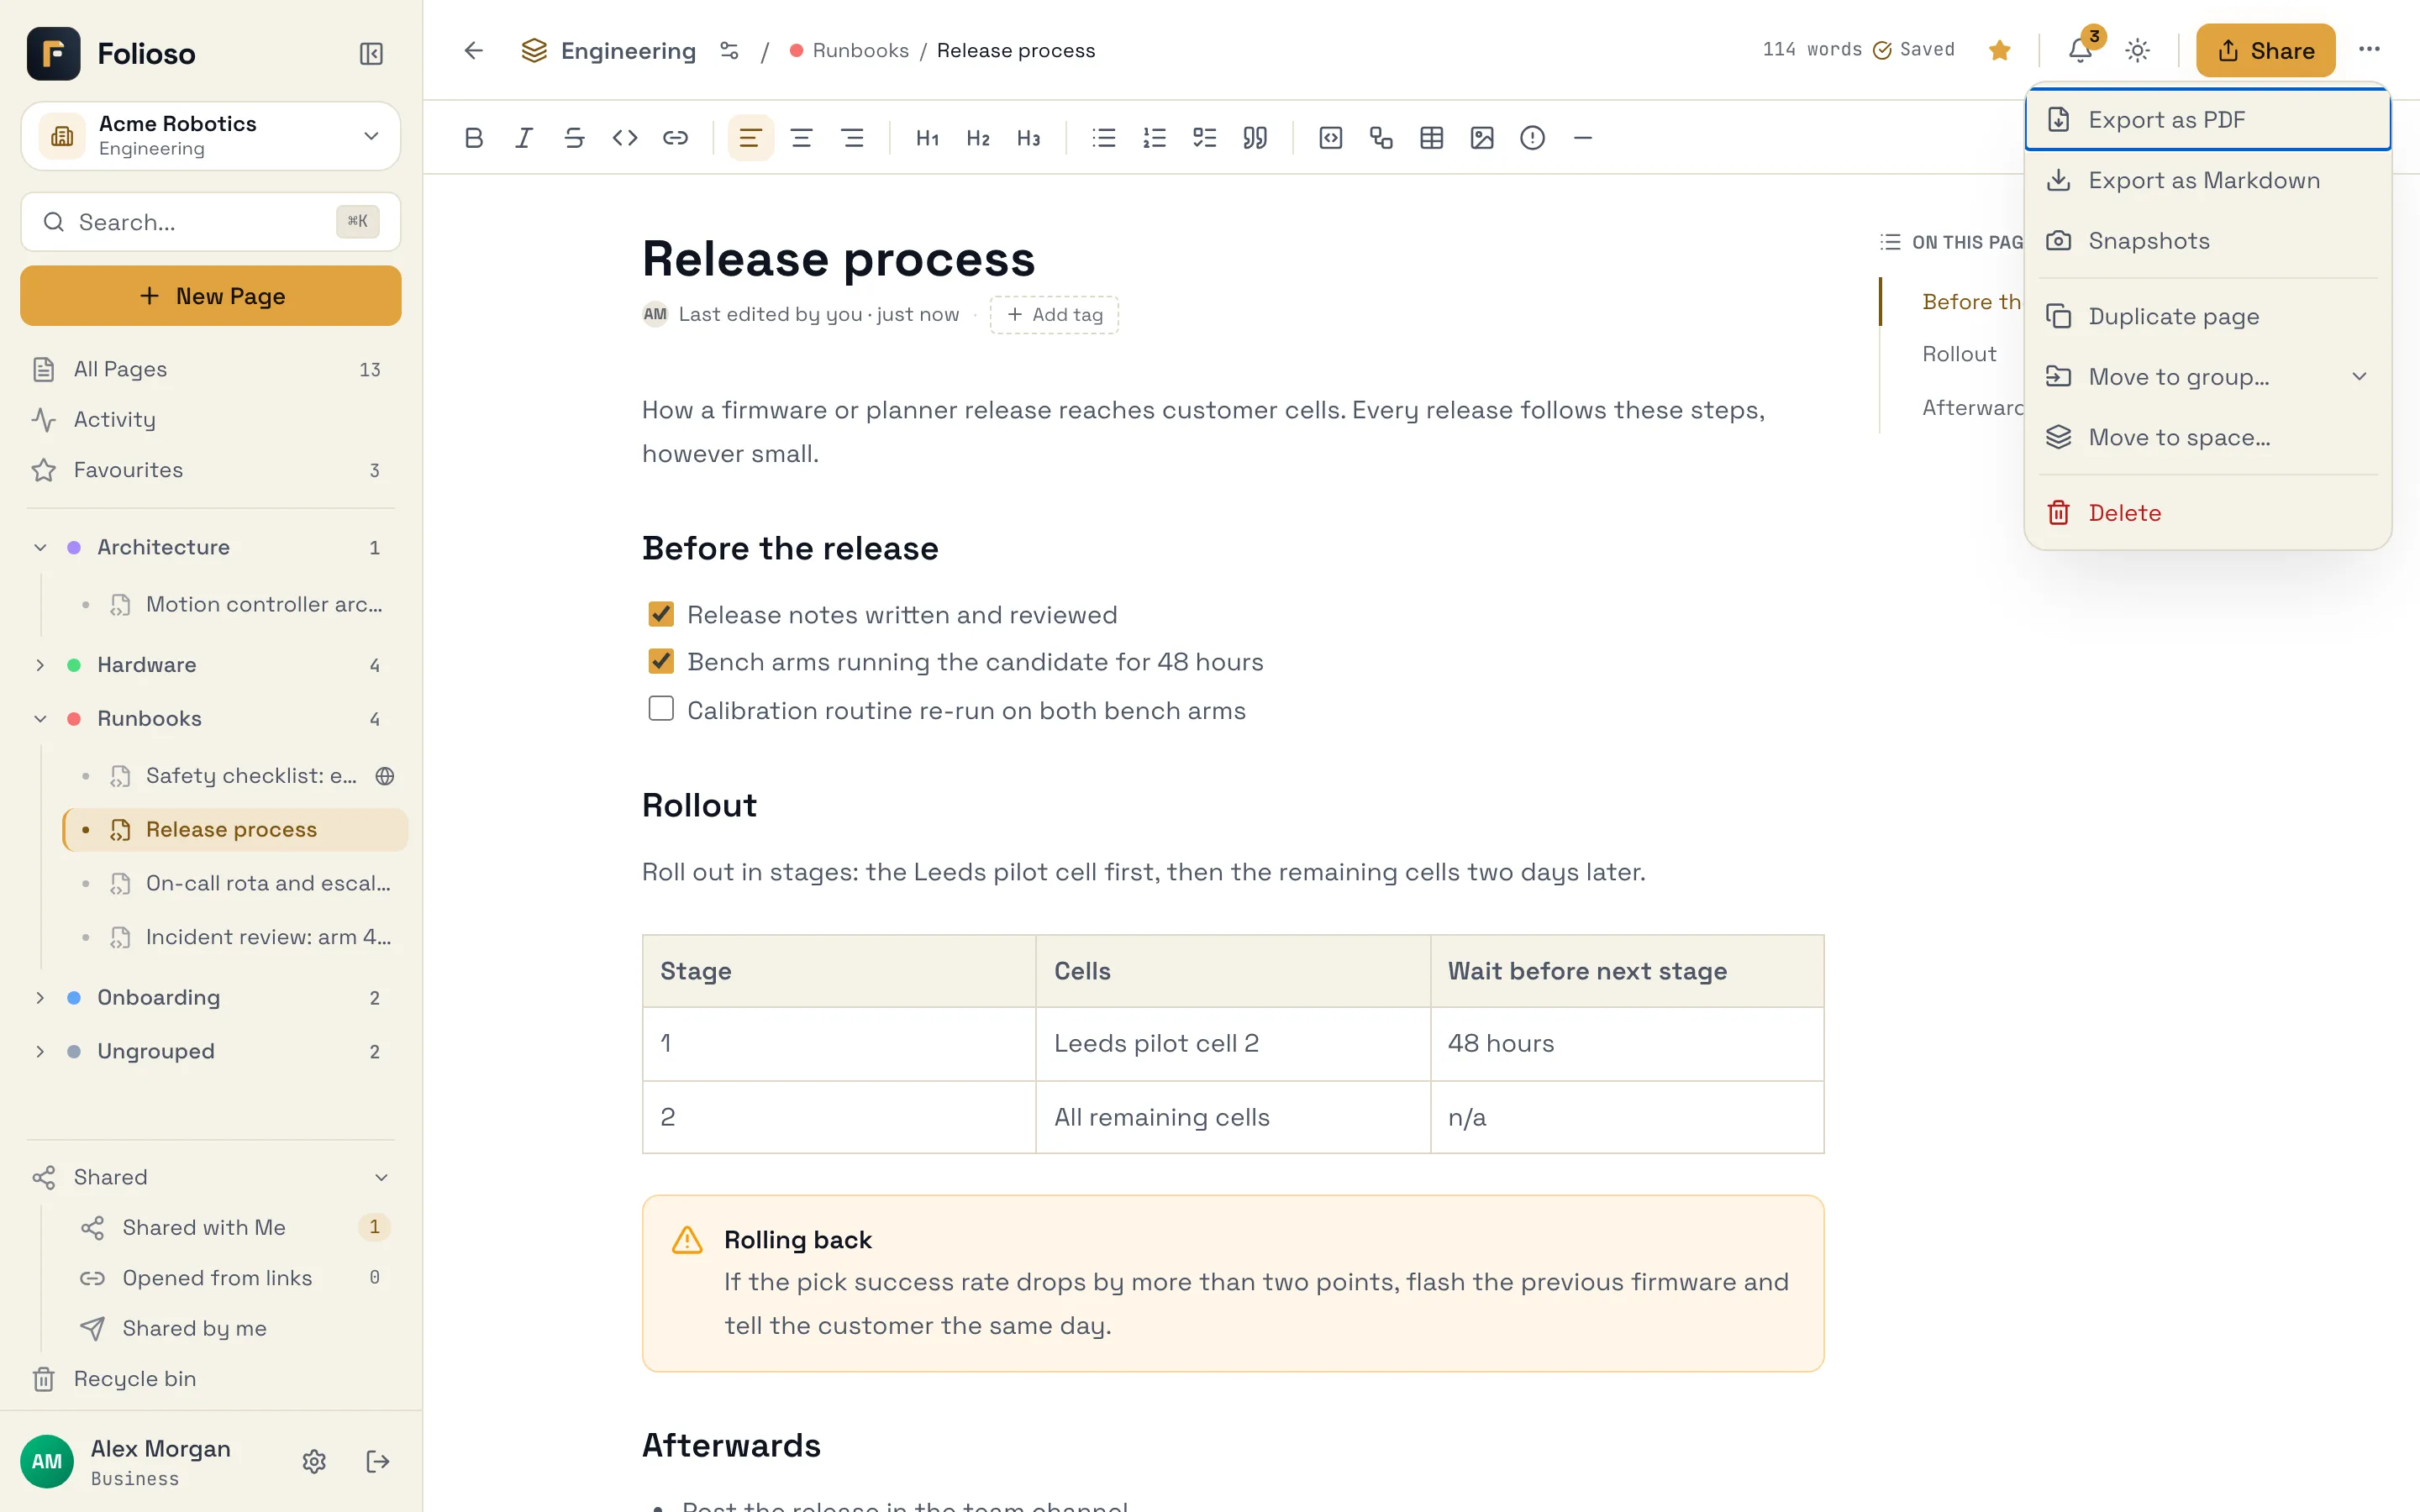Viewport: 2420px width, 1512px height.
Task: Focus the Search field
Action: 210,222
